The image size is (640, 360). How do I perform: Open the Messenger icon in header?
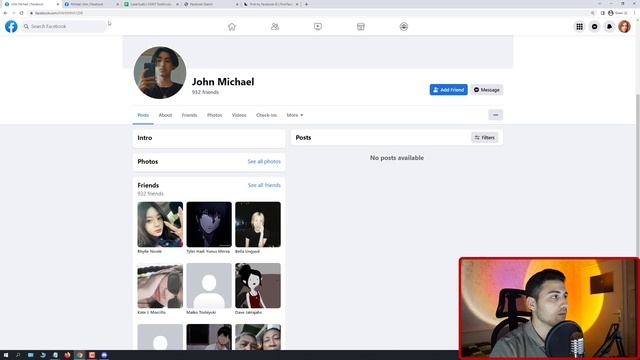(x=595, y=27)
